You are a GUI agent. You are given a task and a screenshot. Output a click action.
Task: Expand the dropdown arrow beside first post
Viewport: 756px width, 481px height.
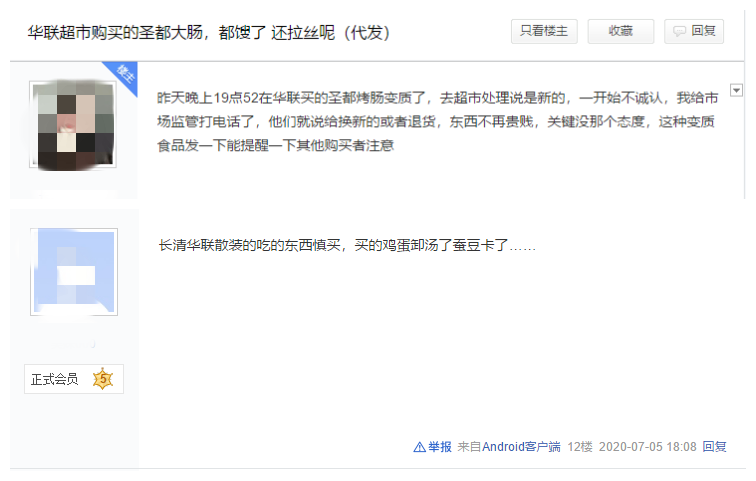tap(736, 90)
